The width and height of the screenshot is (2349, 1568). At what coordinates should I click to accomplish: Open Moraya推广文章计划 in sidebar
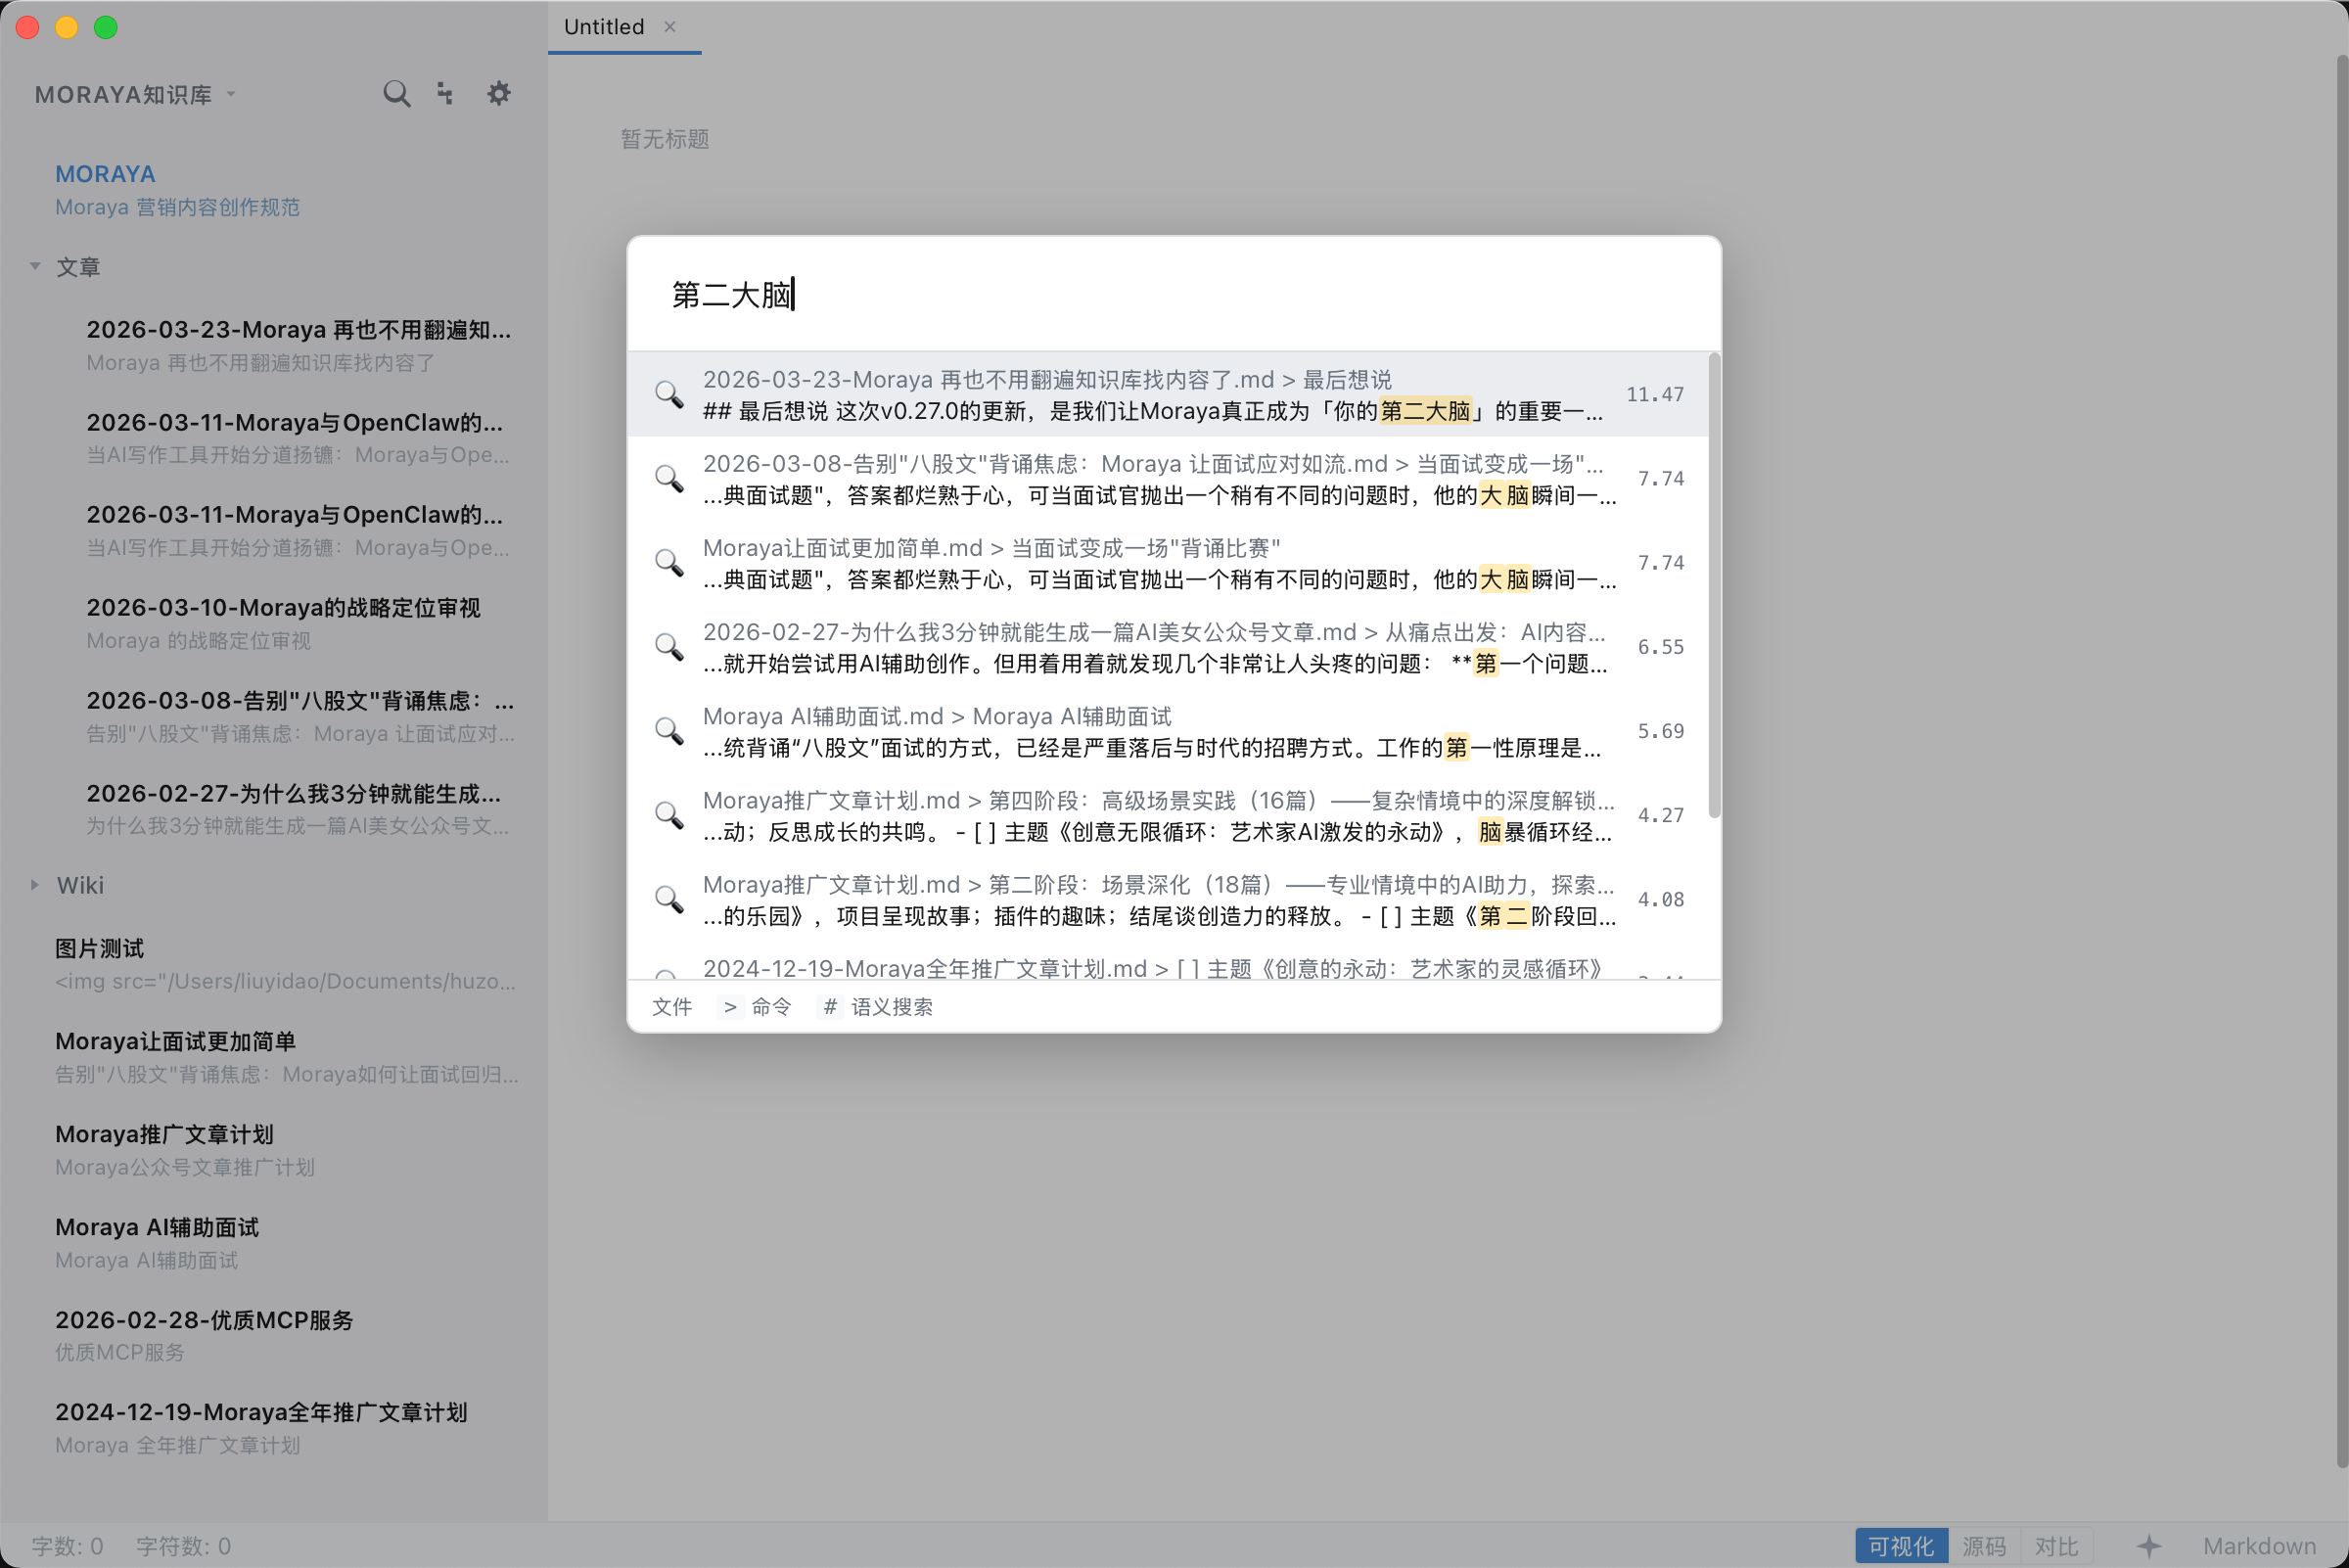tap(165, 1134)
